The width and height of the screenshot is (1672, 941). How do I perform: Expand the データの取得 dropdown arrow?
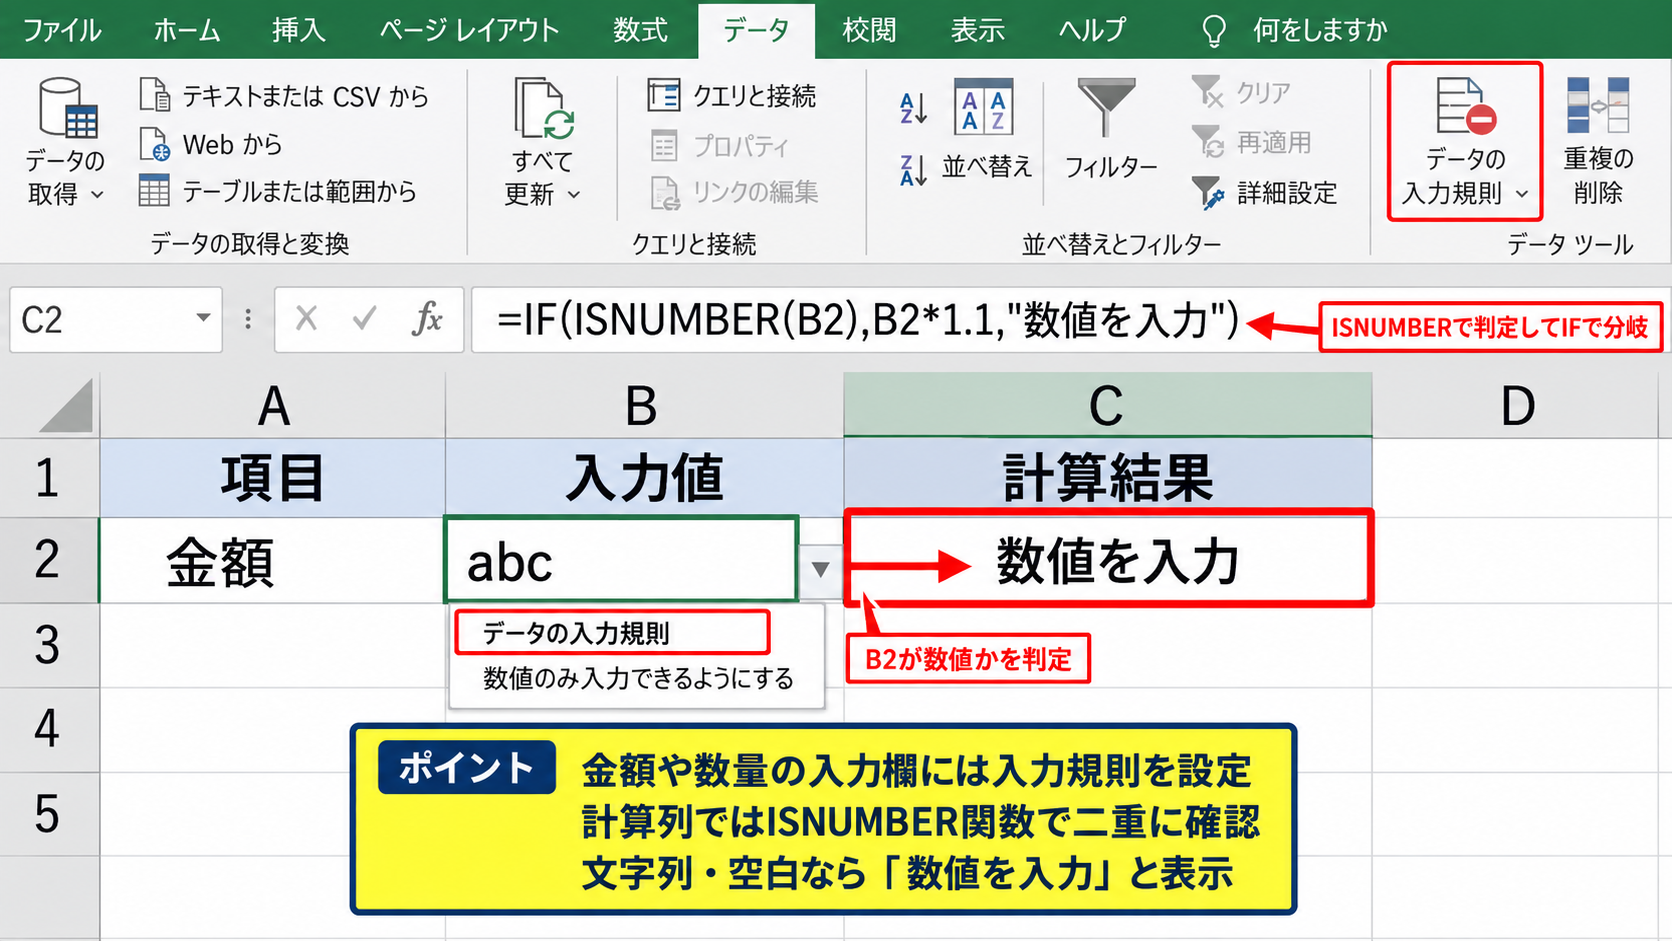(x=97, y=194)
